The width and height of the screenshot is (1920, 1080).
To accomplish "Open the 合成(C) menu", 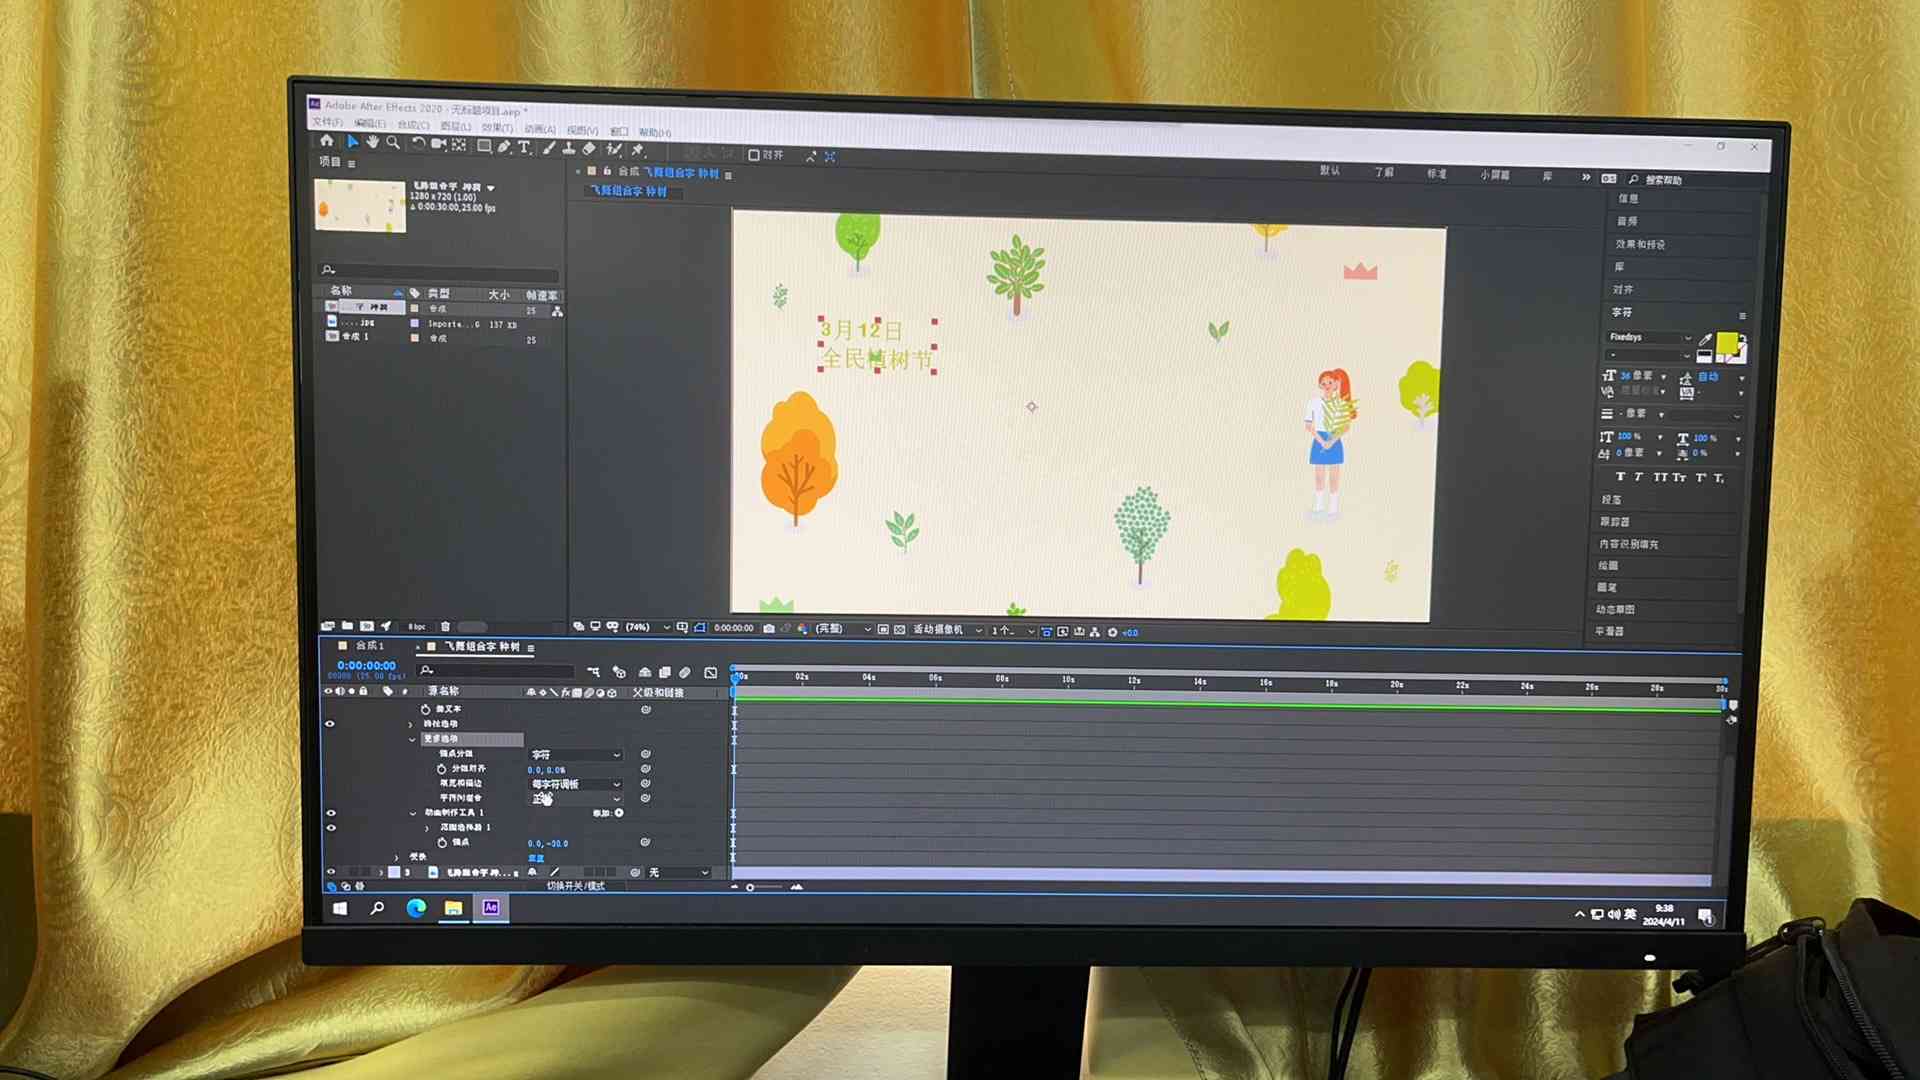I will [x=413, y=125].
